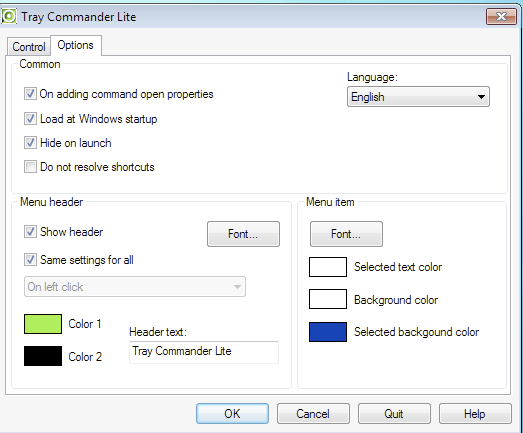Open the Language dropdown set to English
This screenshot has height=433, width=523.
(418, 97)
